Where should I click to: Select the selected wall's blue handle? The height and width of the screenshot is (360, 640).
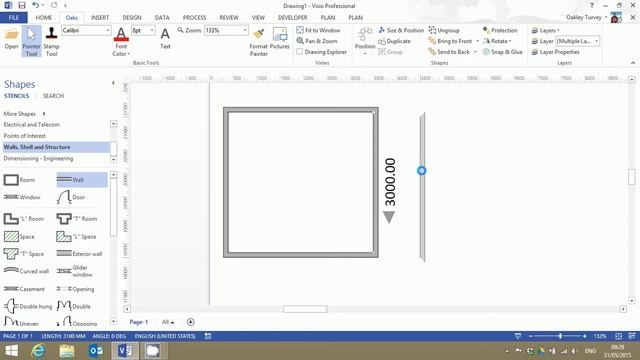tap(422, 171)
